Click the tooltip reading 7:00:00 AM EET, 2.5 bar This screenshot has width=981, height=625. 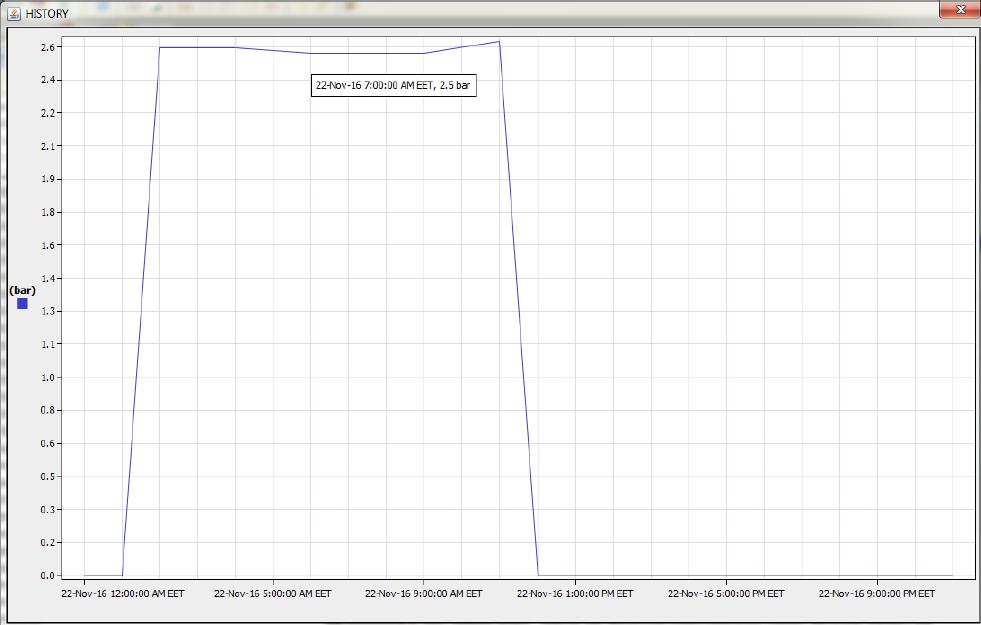394,86
